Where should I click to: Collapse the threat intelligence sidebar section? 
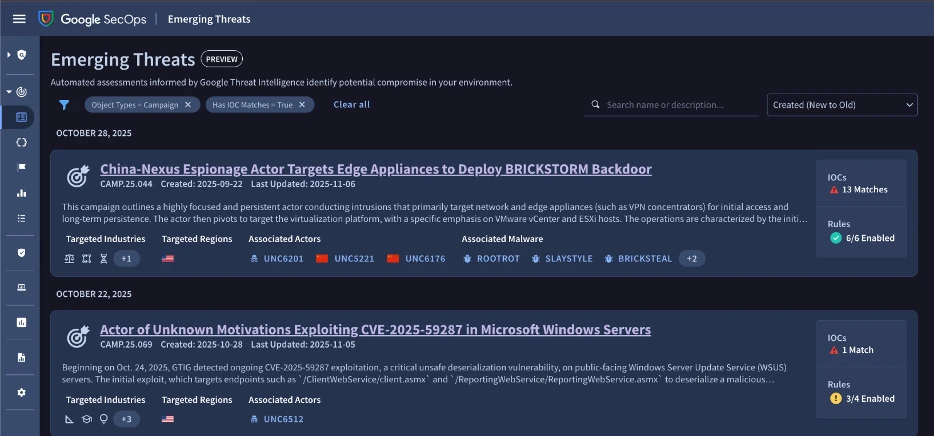point(9,91)
